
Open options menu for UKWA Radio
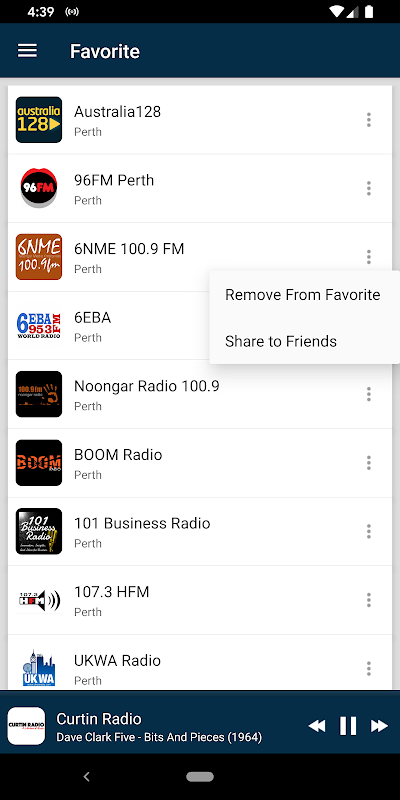(x=368, y=668)
